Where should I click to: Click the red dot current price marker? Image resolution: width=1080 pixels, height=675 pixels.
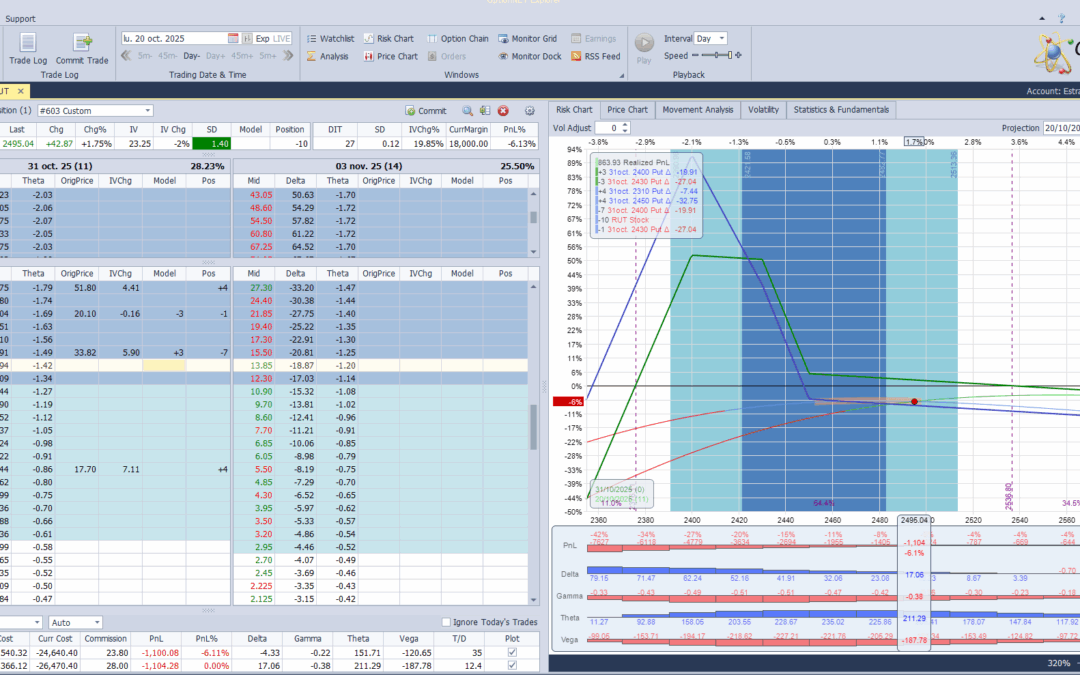[x=914, y=402]
